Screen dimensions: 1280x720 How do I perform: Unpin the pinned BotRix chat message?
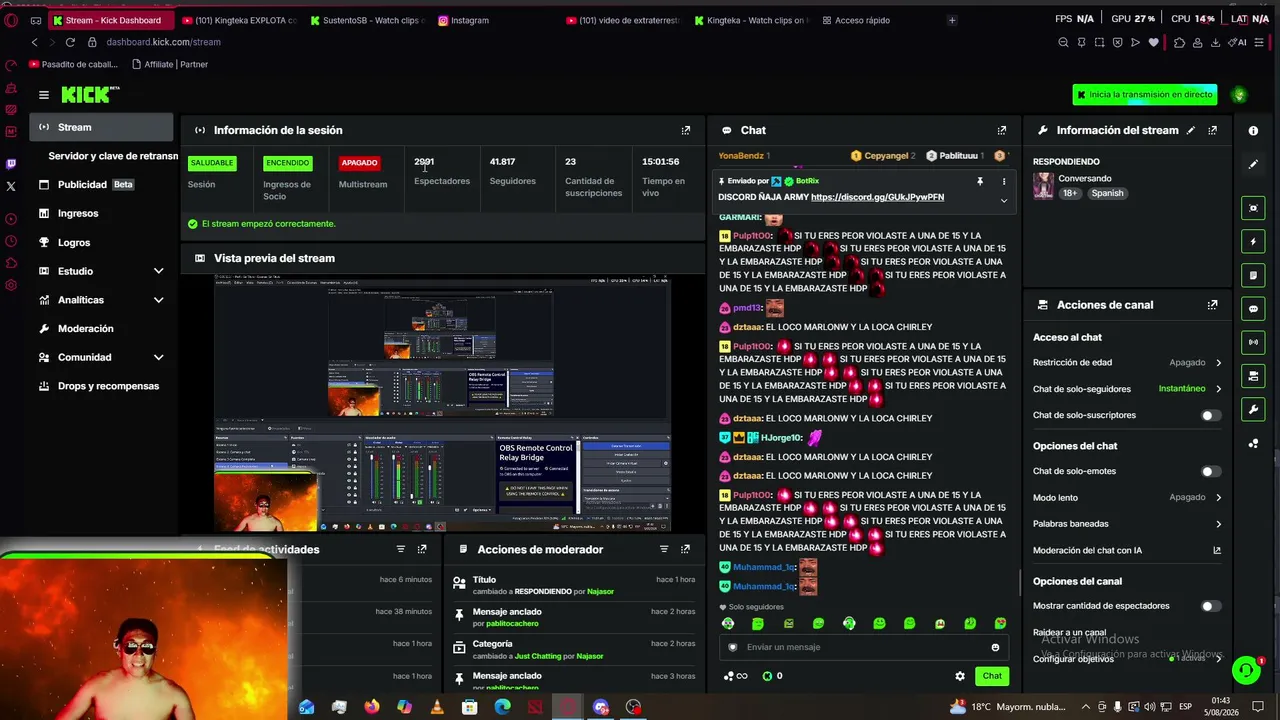[x=980, y=181]
